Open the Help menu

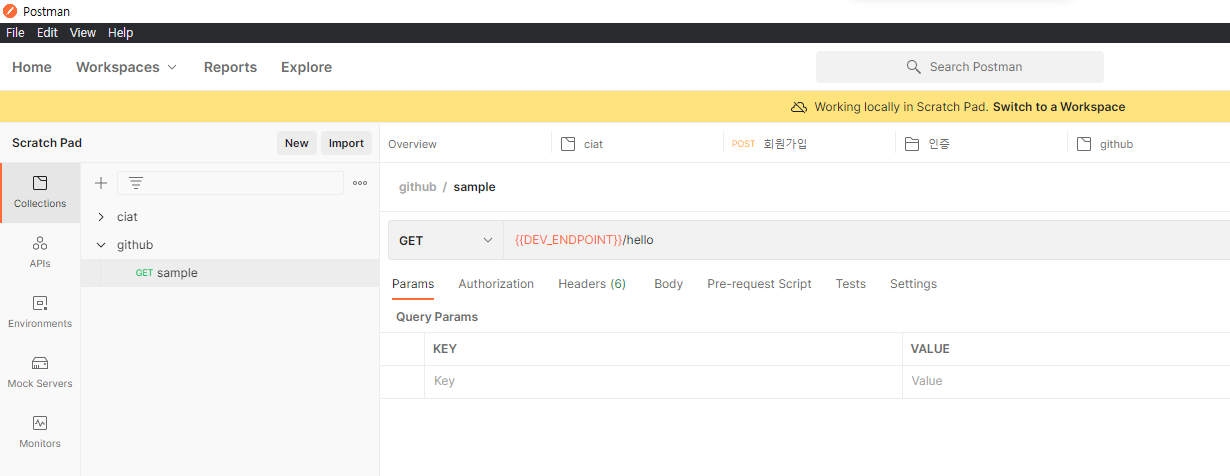[120, 33]
